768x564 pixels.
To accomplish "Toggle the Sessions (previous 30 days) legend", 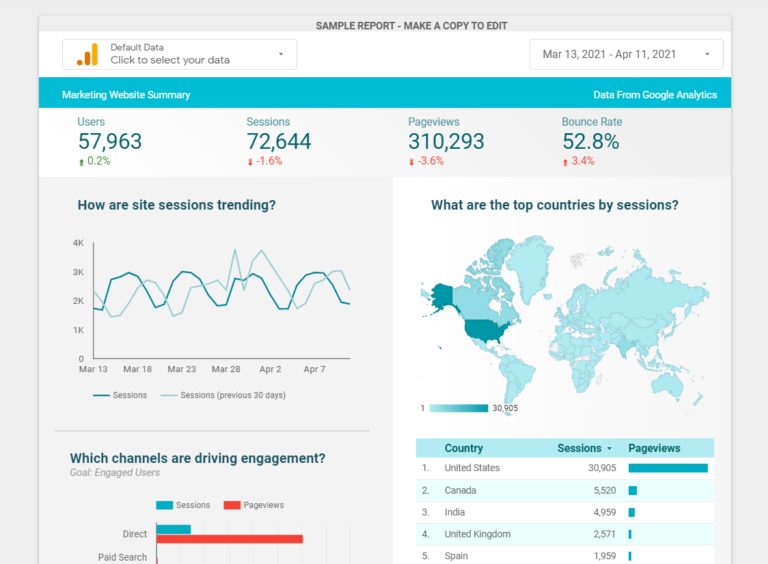I will tap(223, 395).
